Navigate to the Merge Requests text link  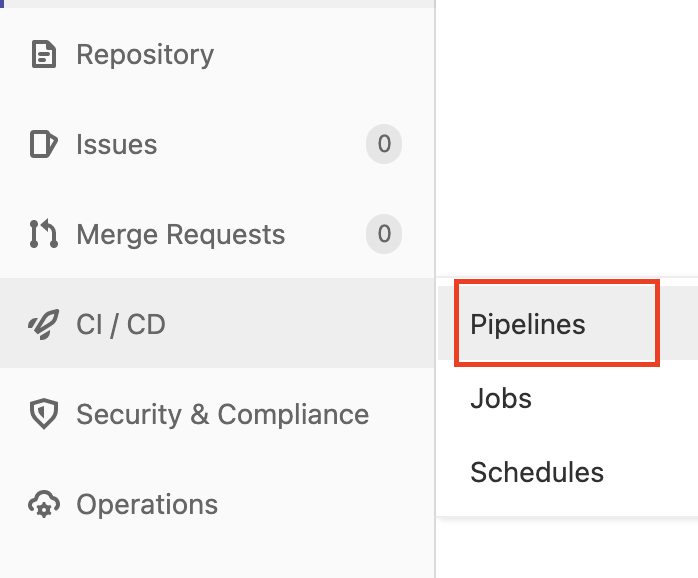coord(181,235)
